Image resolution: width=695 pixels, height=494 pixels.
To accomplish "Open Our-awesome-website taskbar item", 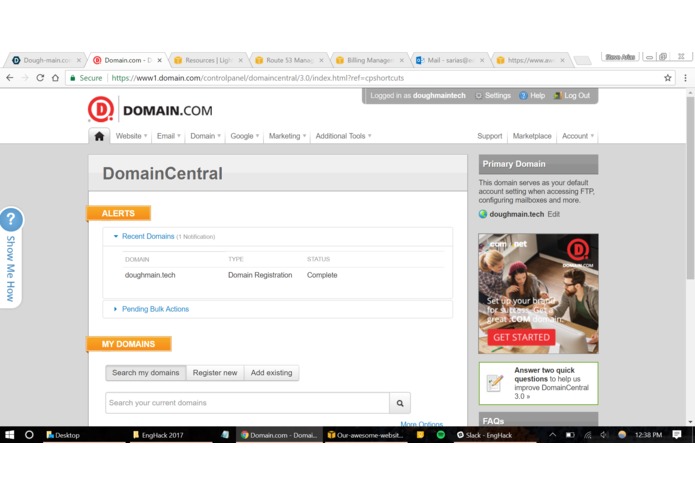I will click(x=365, y=435).
